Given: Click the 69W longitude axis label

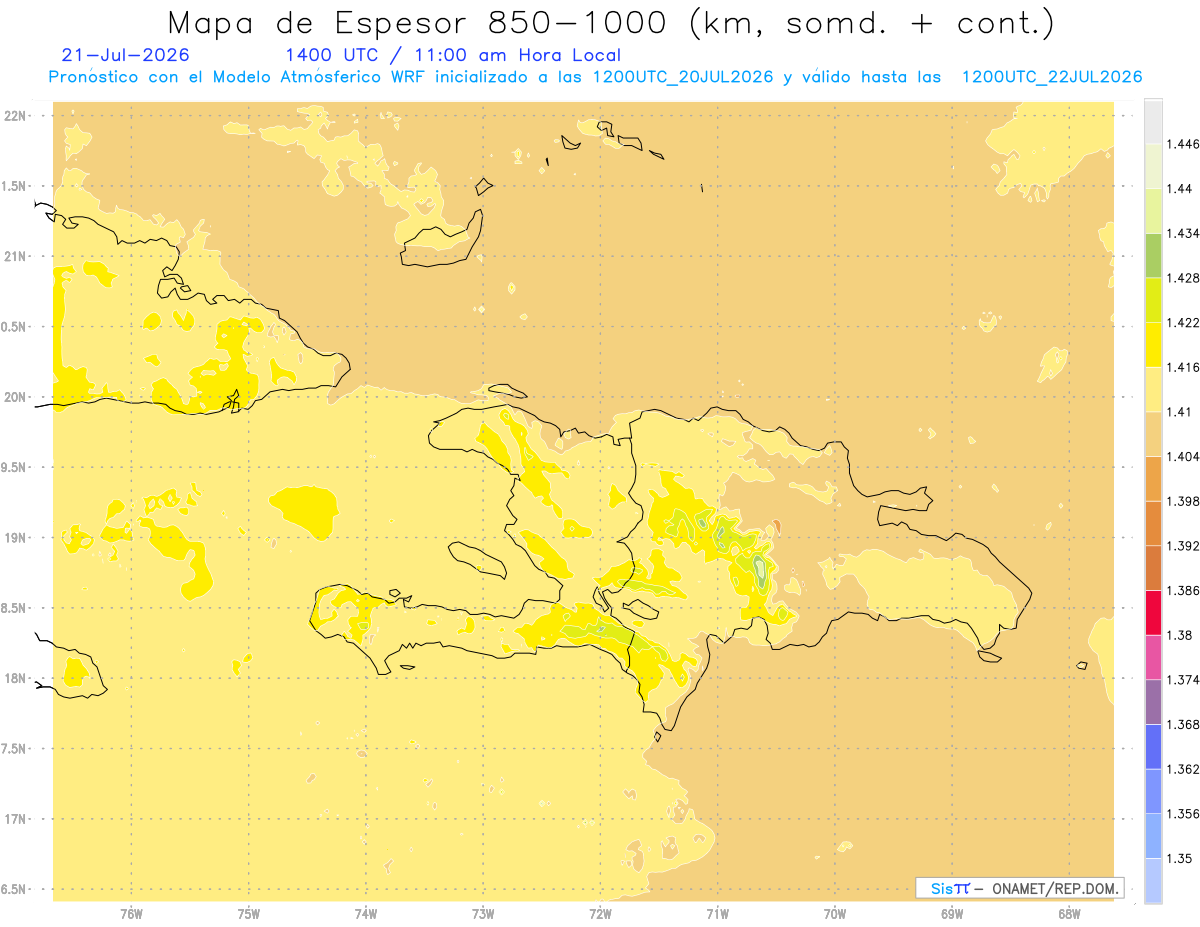Looking at the screenshot, I should (x=952, y=913).
